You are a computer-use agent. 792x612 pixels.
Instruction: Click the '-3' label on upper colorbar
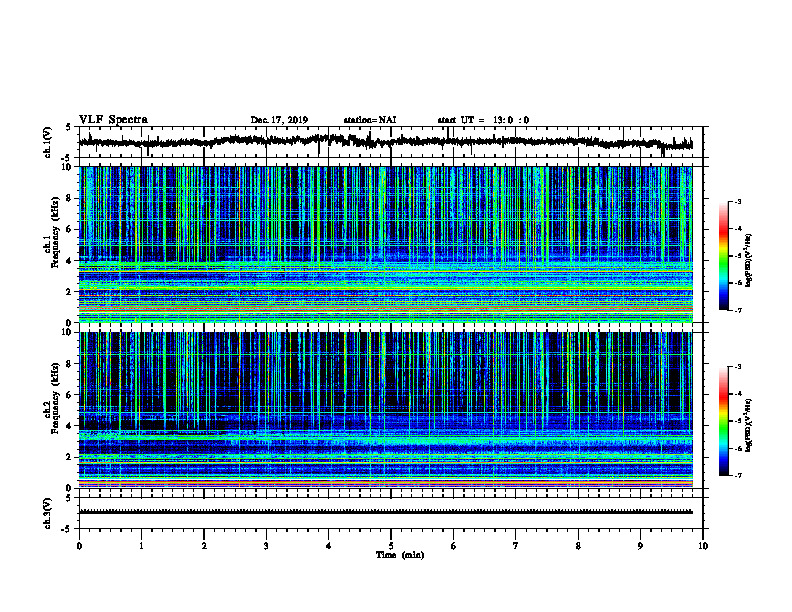[737, 201]
